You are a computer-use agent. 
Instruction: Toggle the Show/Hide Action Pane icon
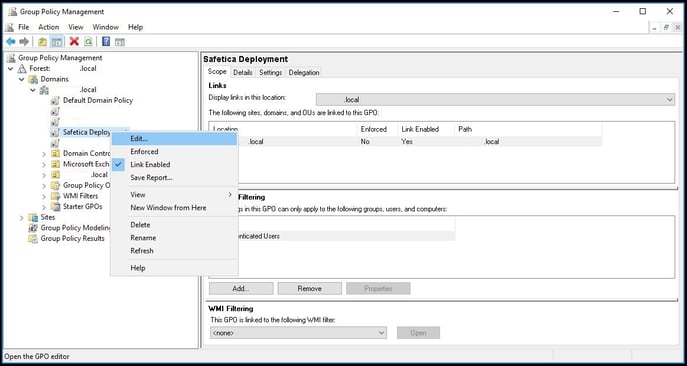point(120,42)
